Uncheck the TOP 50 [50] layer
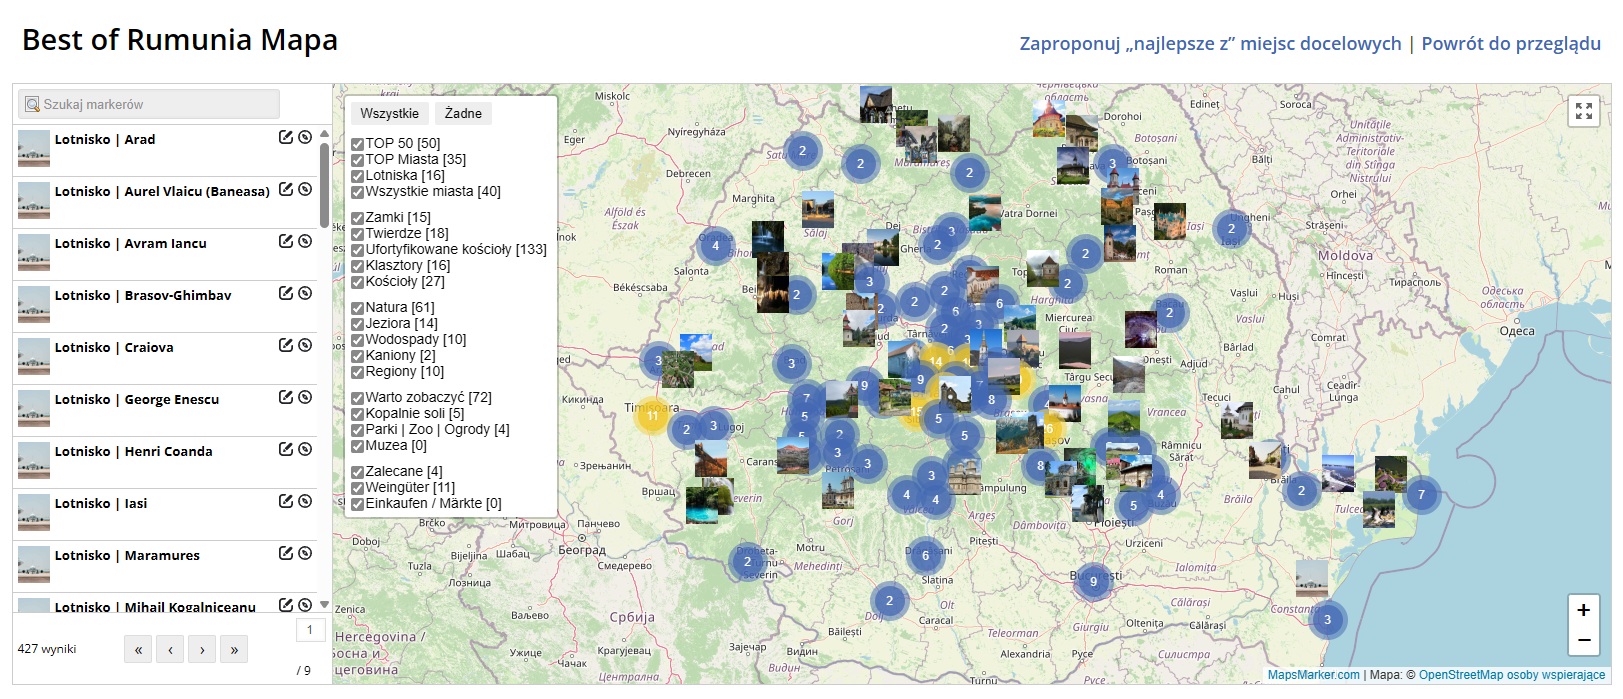The image size is (1623, 699). coord(357,144)
